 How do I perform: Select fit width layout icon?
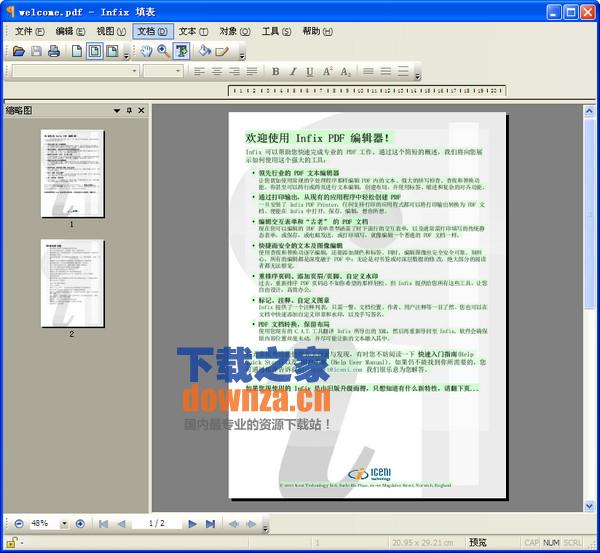(x=112, y=51)
